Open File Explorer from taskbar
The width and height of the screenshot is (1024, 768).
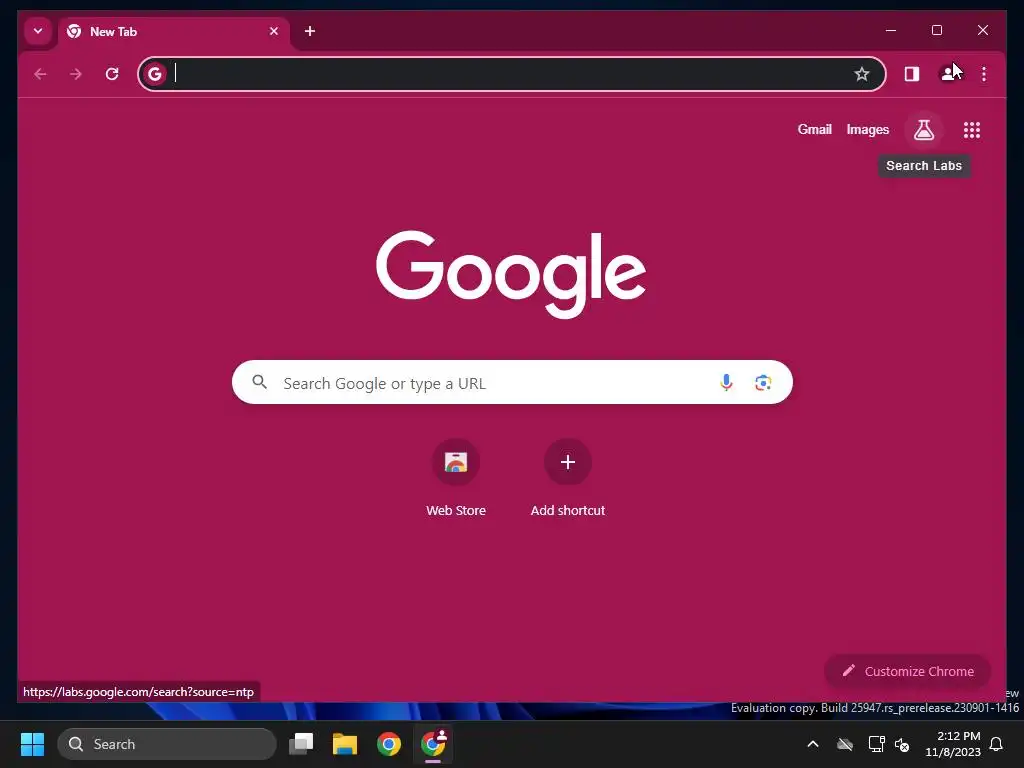pyautogui.click(x=345, y=744)
